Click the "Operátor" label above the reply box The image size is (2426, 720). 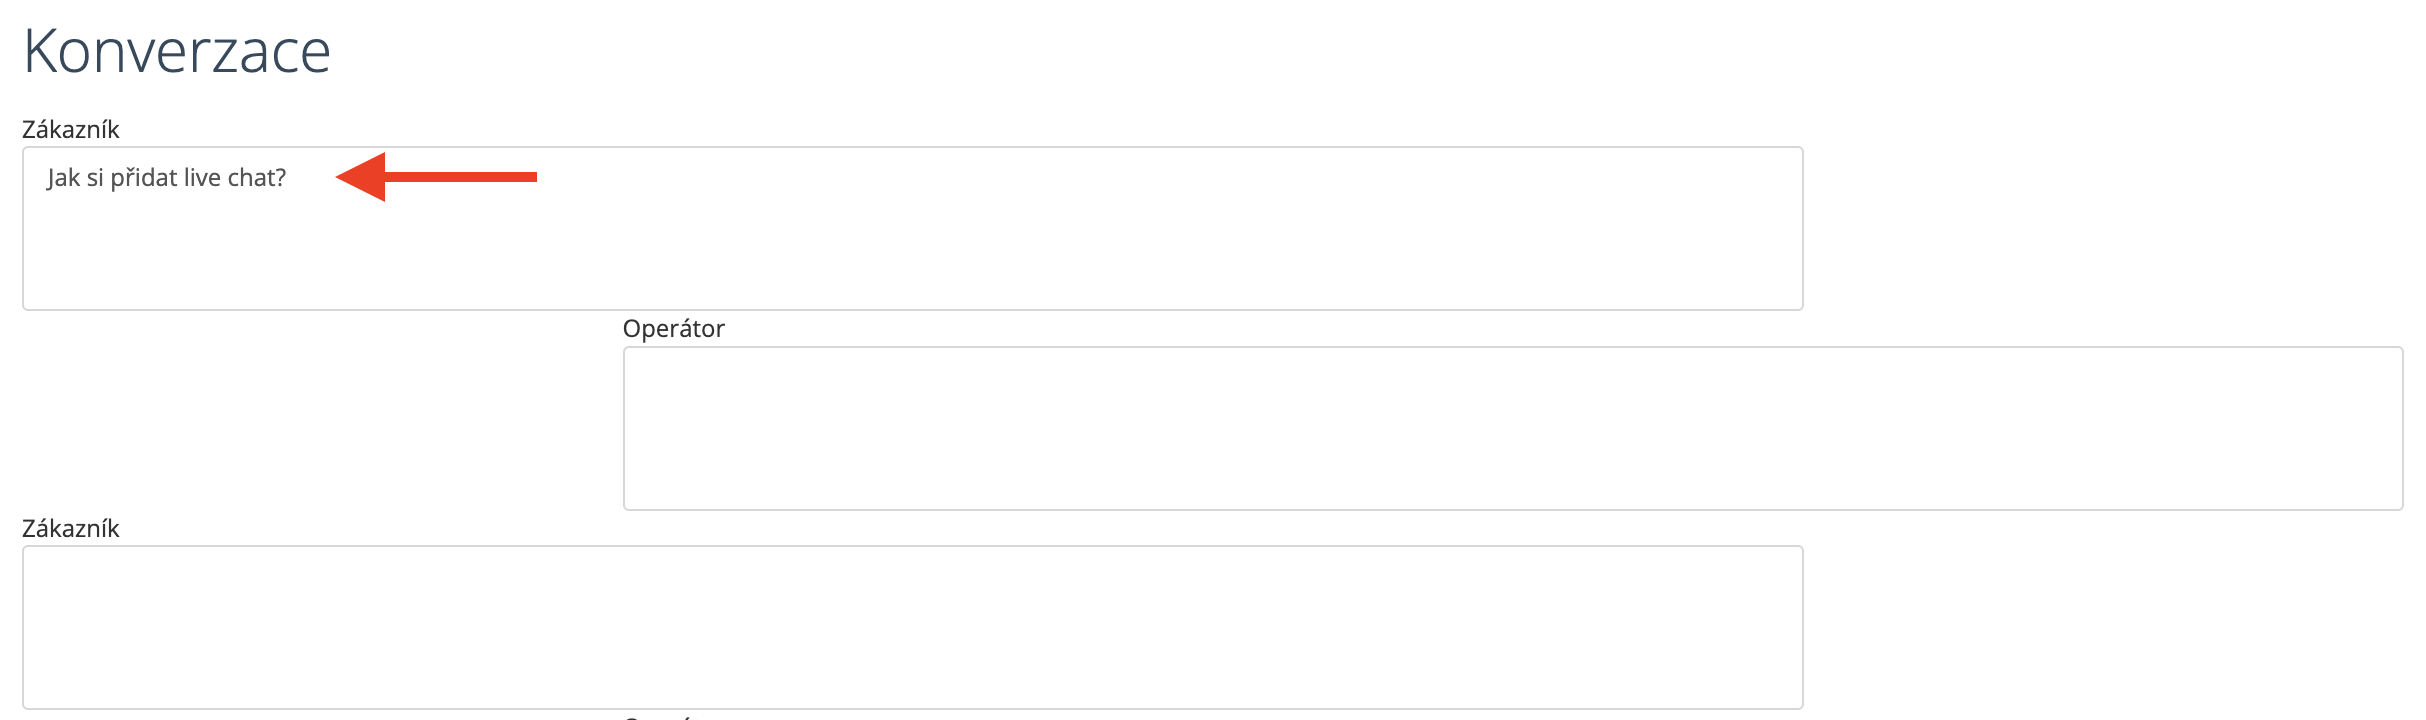coord(673,329)
